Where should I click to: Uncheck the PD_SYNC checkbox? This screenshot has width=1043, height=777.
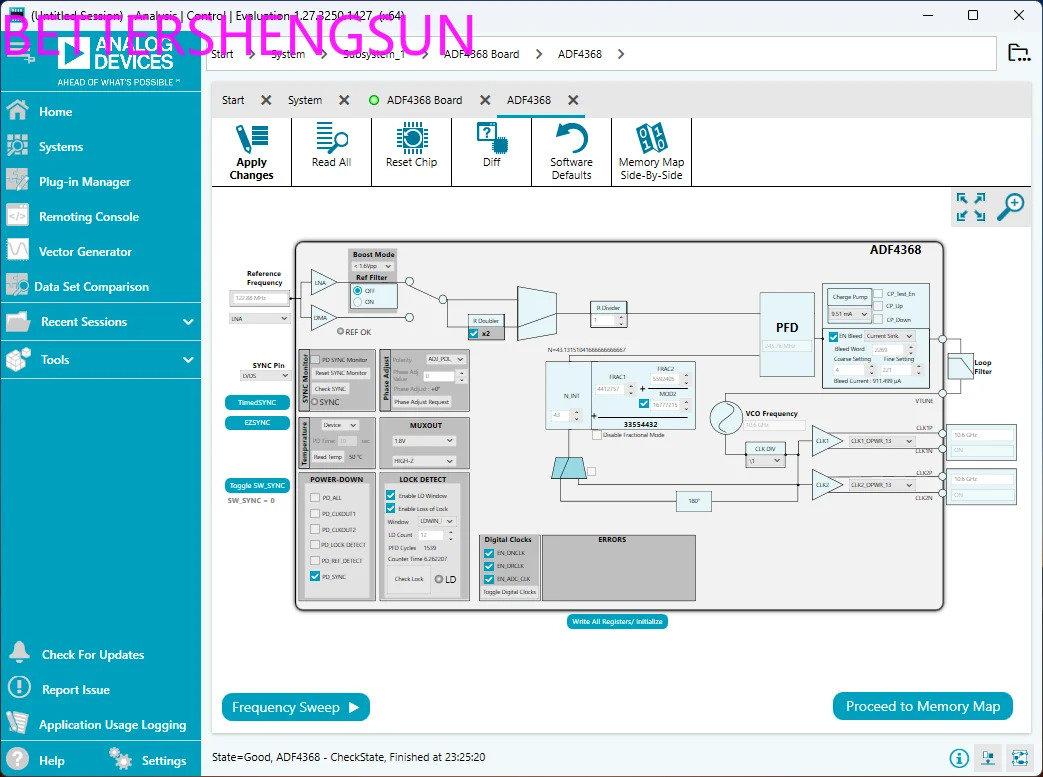[315, 576]
